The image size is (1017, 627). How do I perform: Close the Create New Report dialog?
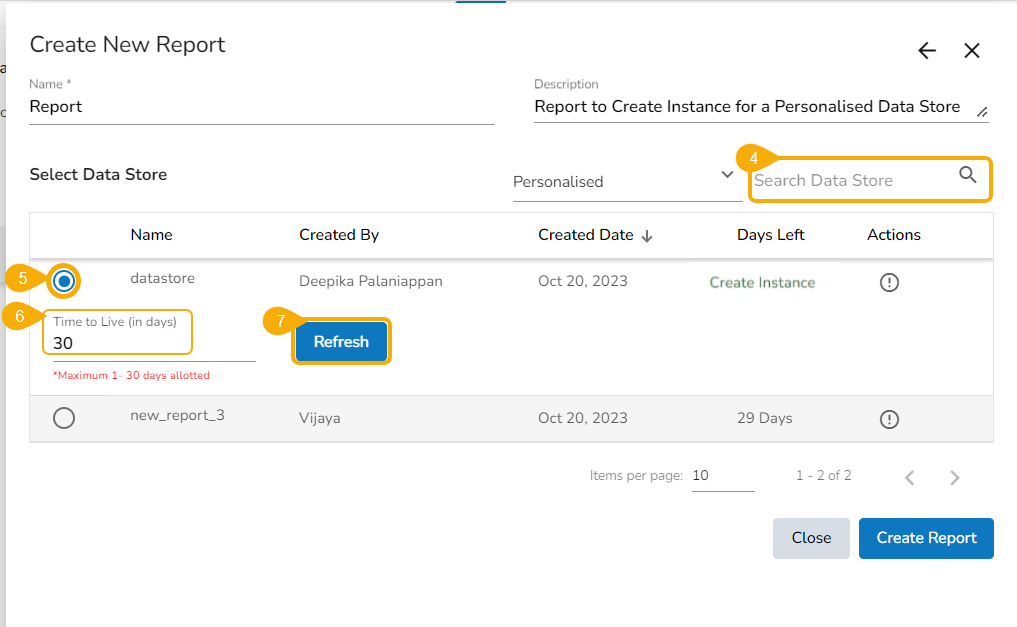pos(972,51)
